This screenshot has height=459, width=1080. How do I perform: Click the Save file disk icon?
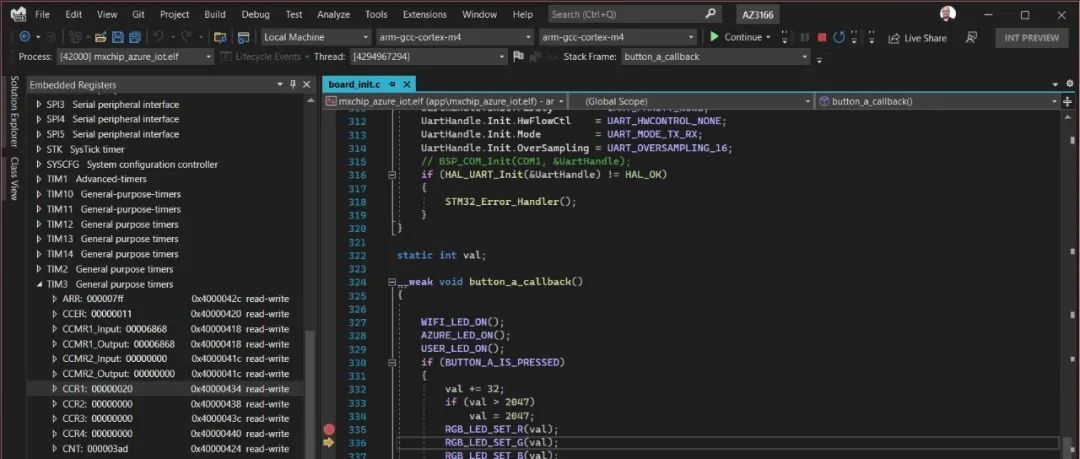tap(118, 37)
